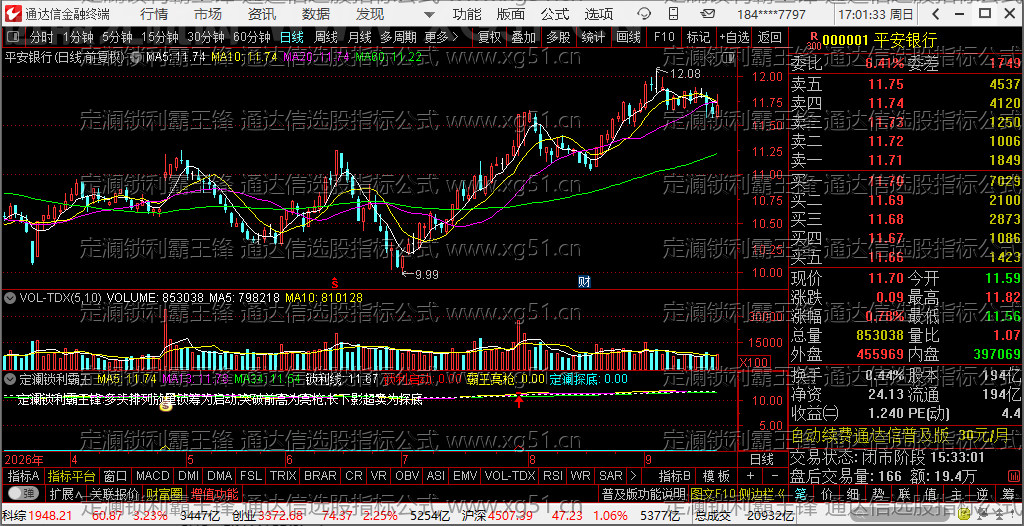Click the 通达信金融终端 app logo icon

coord(13,14)
